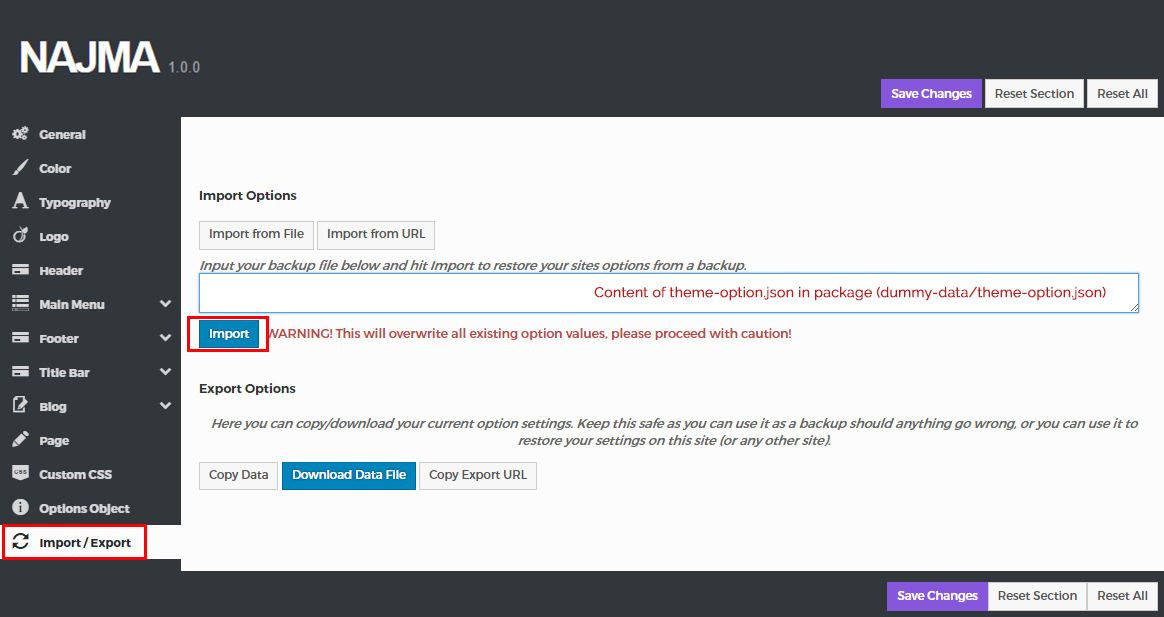This screenshot has height=617, width=1164.
Task: Click the General gears icon in sidebar
Action: pyautogui.click(x=20, y=134)
